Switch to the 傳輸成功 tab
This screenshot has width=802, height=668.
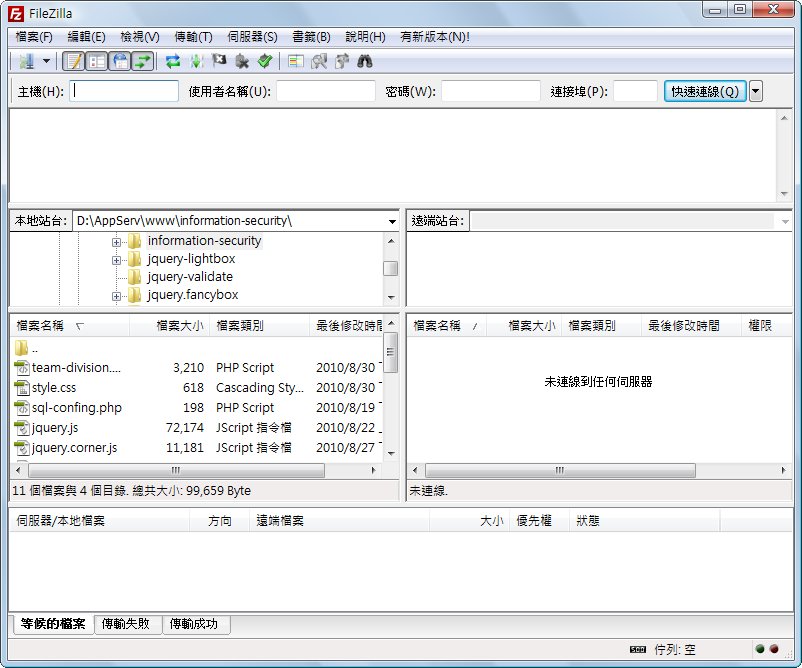tap(196, 624)
